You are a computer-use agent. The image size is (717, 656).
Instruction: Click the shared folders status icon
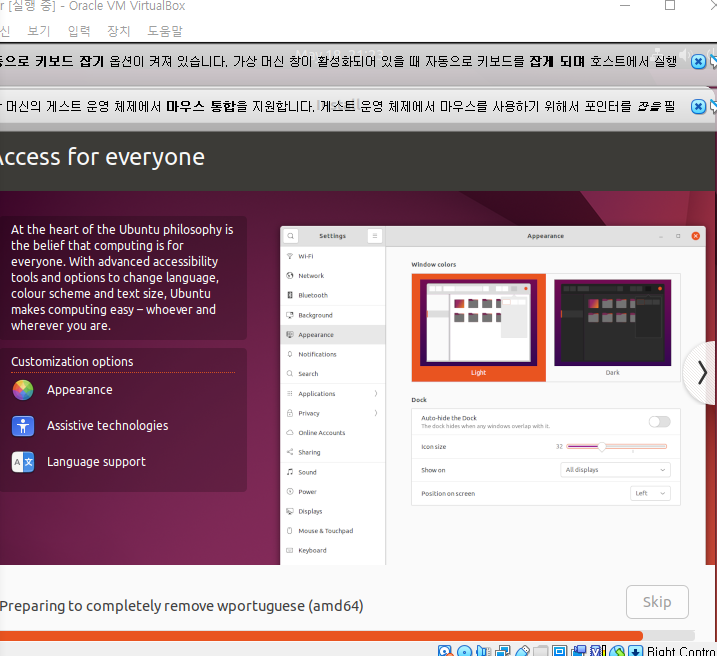click(540, 651)
